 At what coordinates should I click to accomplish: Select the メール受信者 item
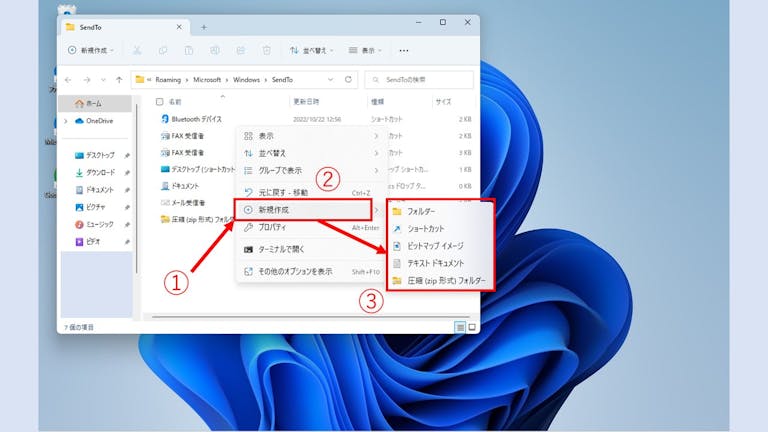(x=183, y=203)
